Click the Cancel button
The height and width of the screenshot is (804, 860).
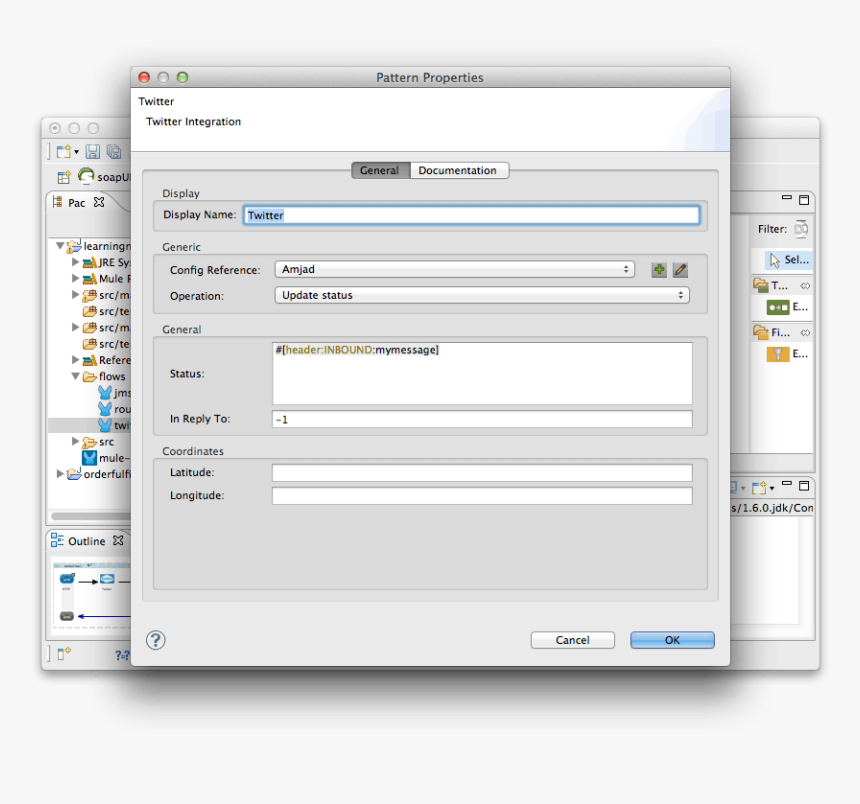coord(573,640)
